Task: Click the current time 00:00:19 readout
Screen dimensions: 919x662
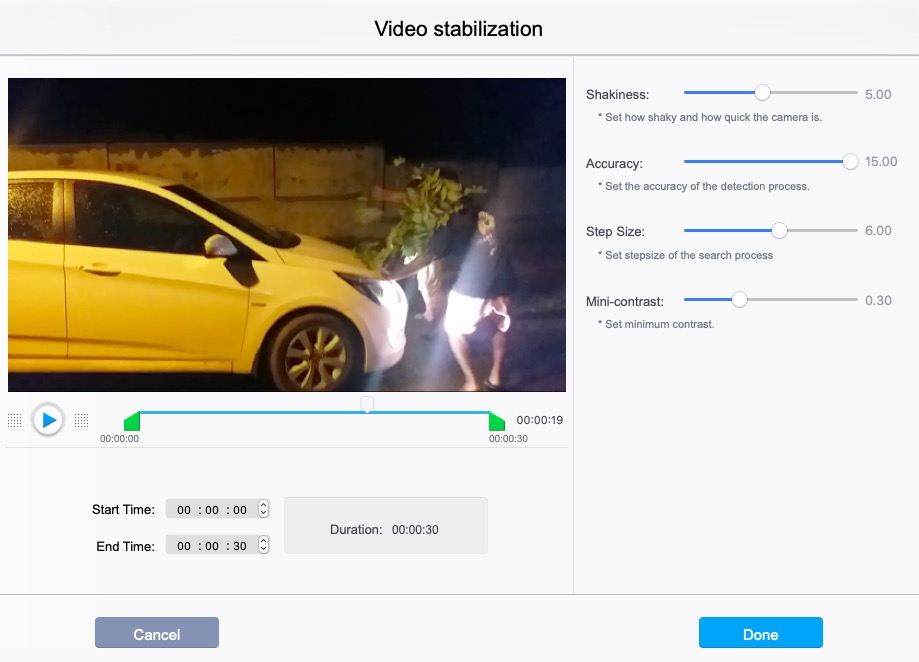Action: tap(539, 420)
